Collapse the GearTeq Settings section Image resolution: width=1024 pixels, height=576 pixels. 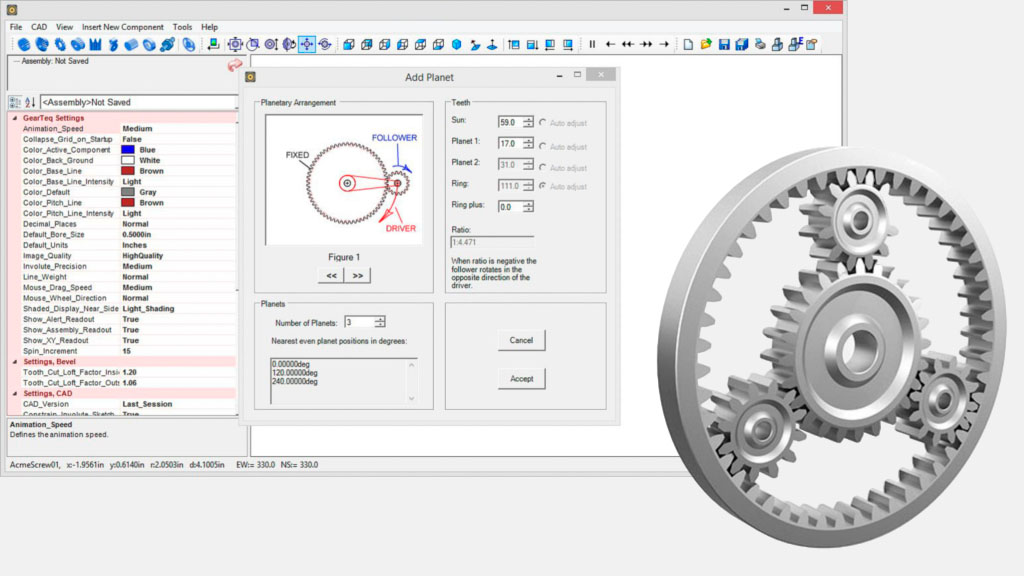tap(14, 118)
